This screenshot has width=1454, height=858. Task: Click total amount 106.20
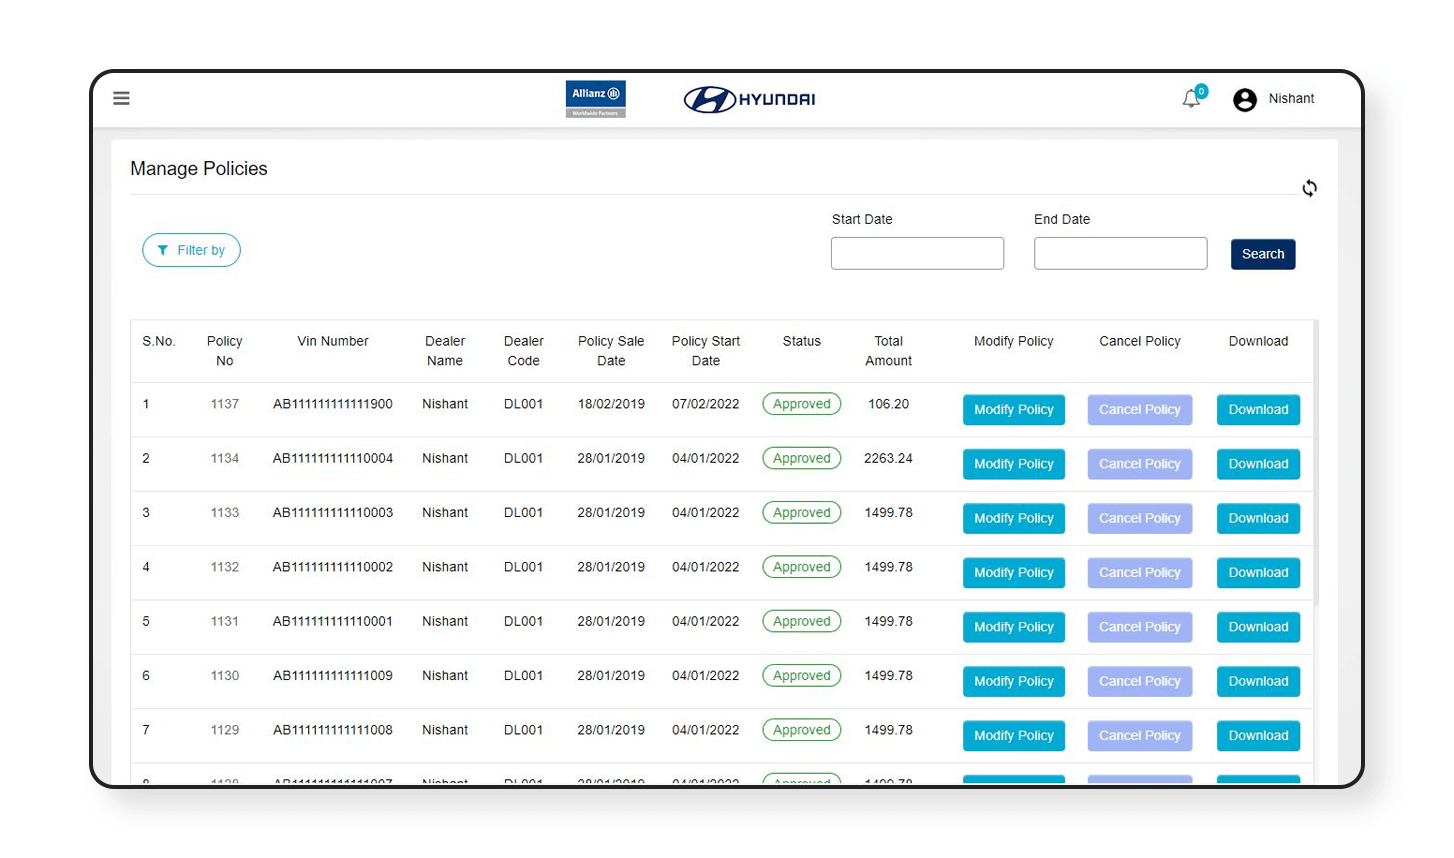(x=889, y=404)
